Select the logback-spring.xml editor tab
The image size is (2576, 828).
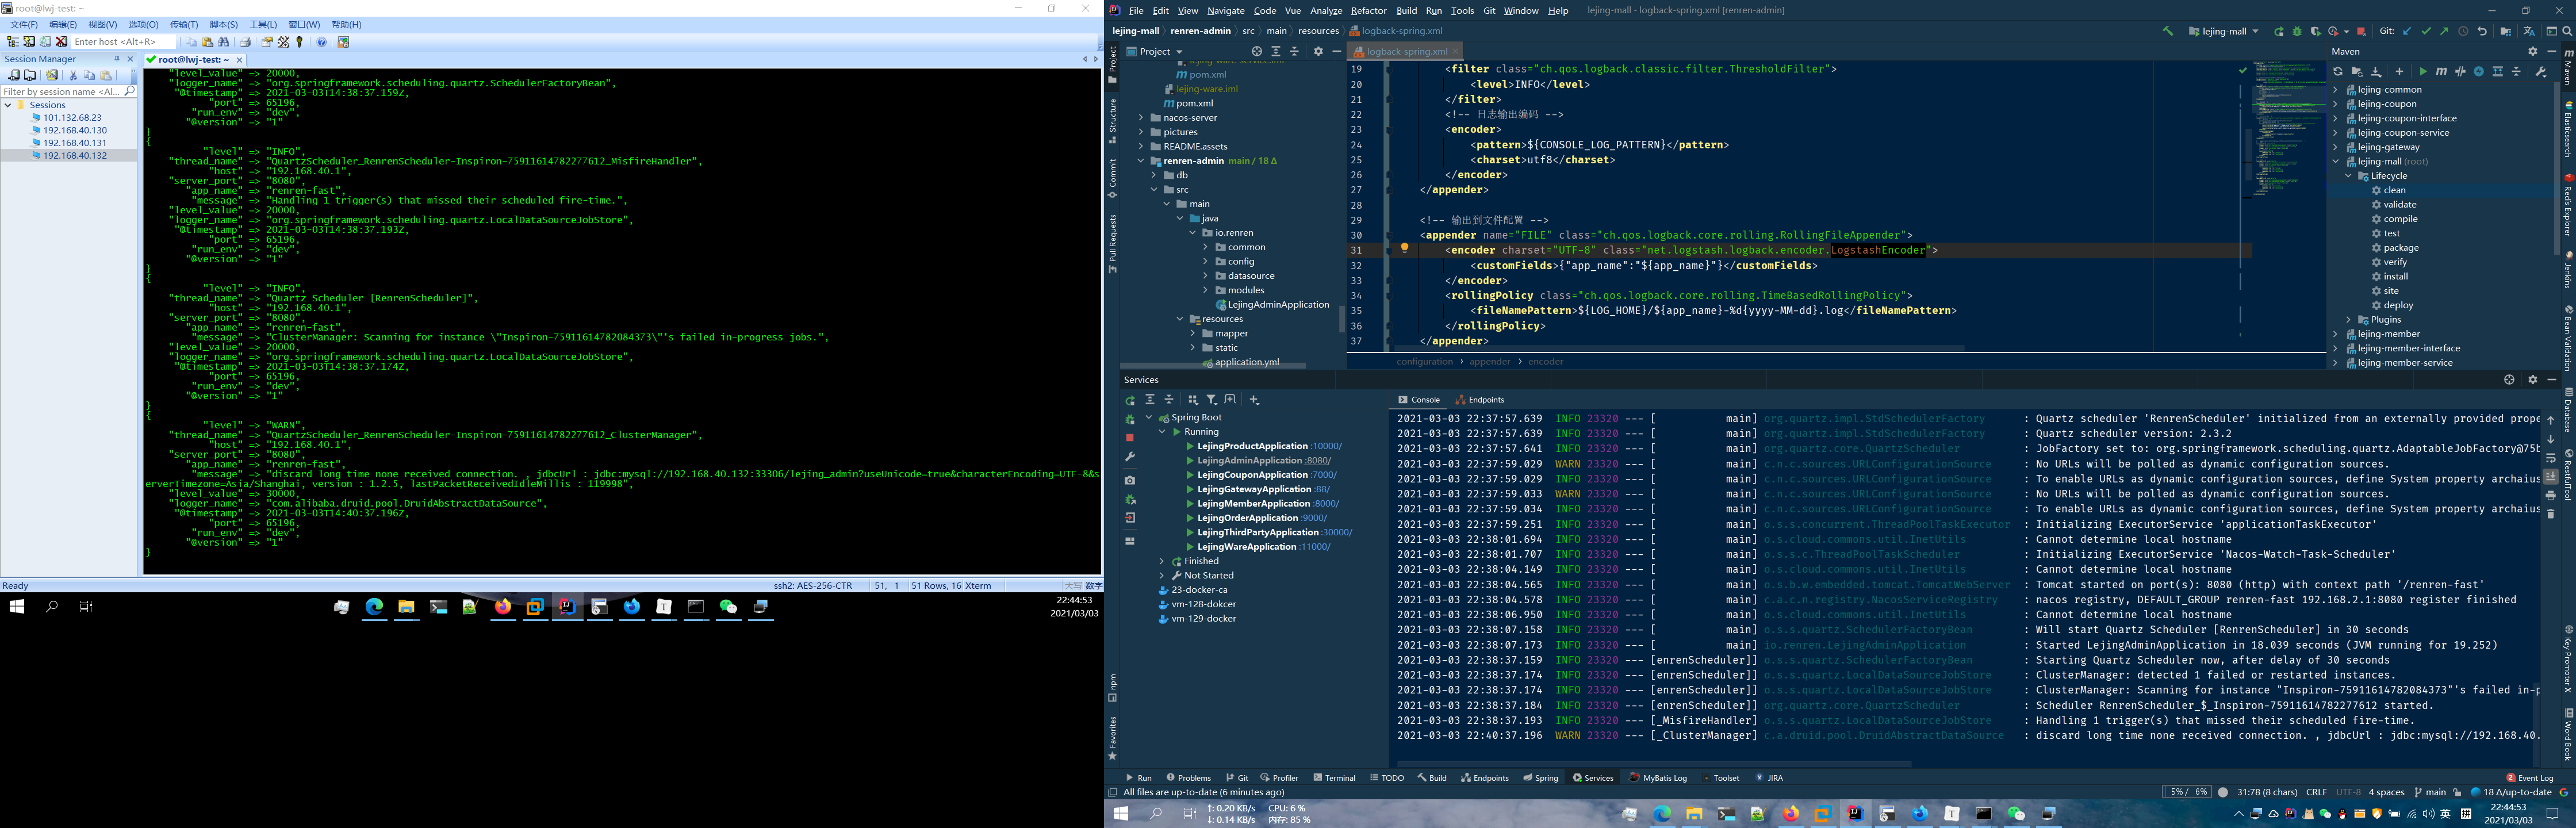coord(1405,51)
